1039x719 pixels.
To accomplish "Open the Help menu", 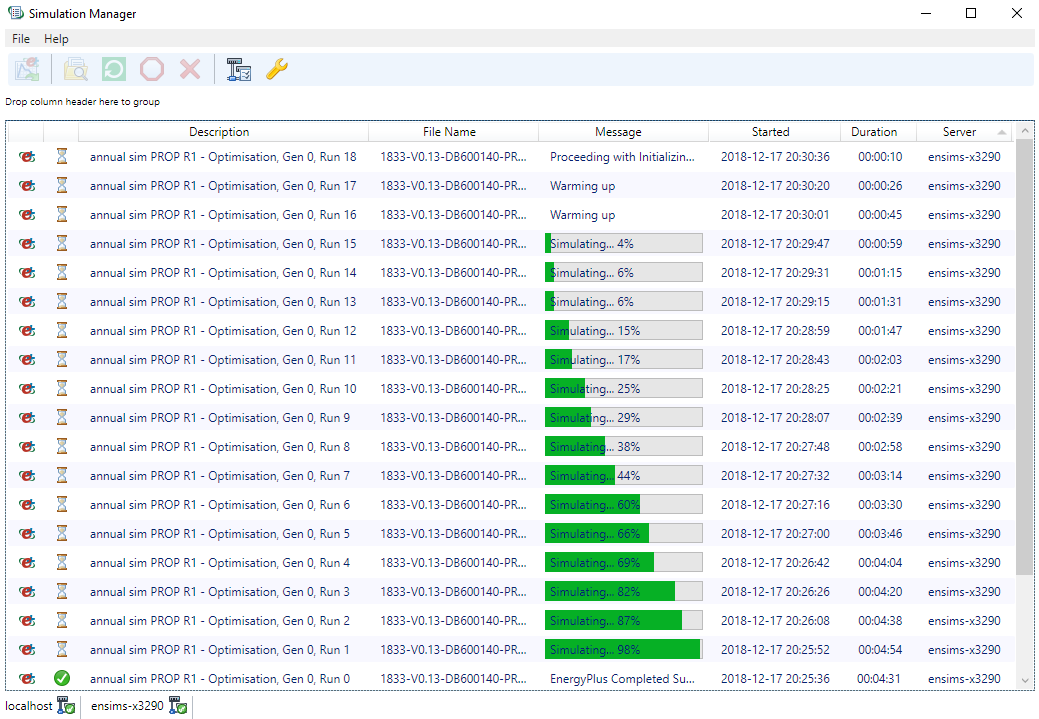I will click(56, 38).
